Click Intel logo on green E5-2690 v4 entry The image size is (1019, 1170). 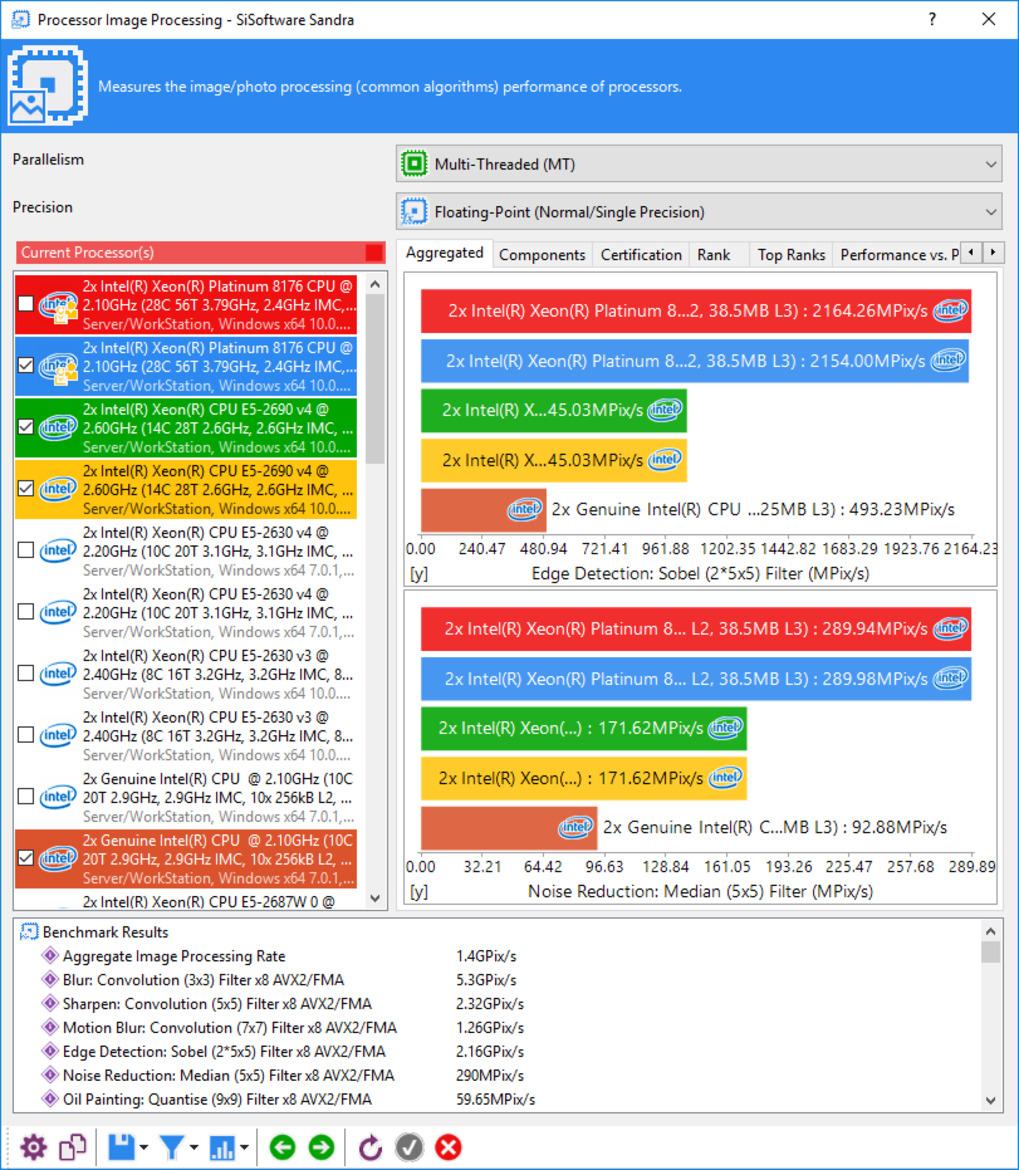(x=57, y=428)
